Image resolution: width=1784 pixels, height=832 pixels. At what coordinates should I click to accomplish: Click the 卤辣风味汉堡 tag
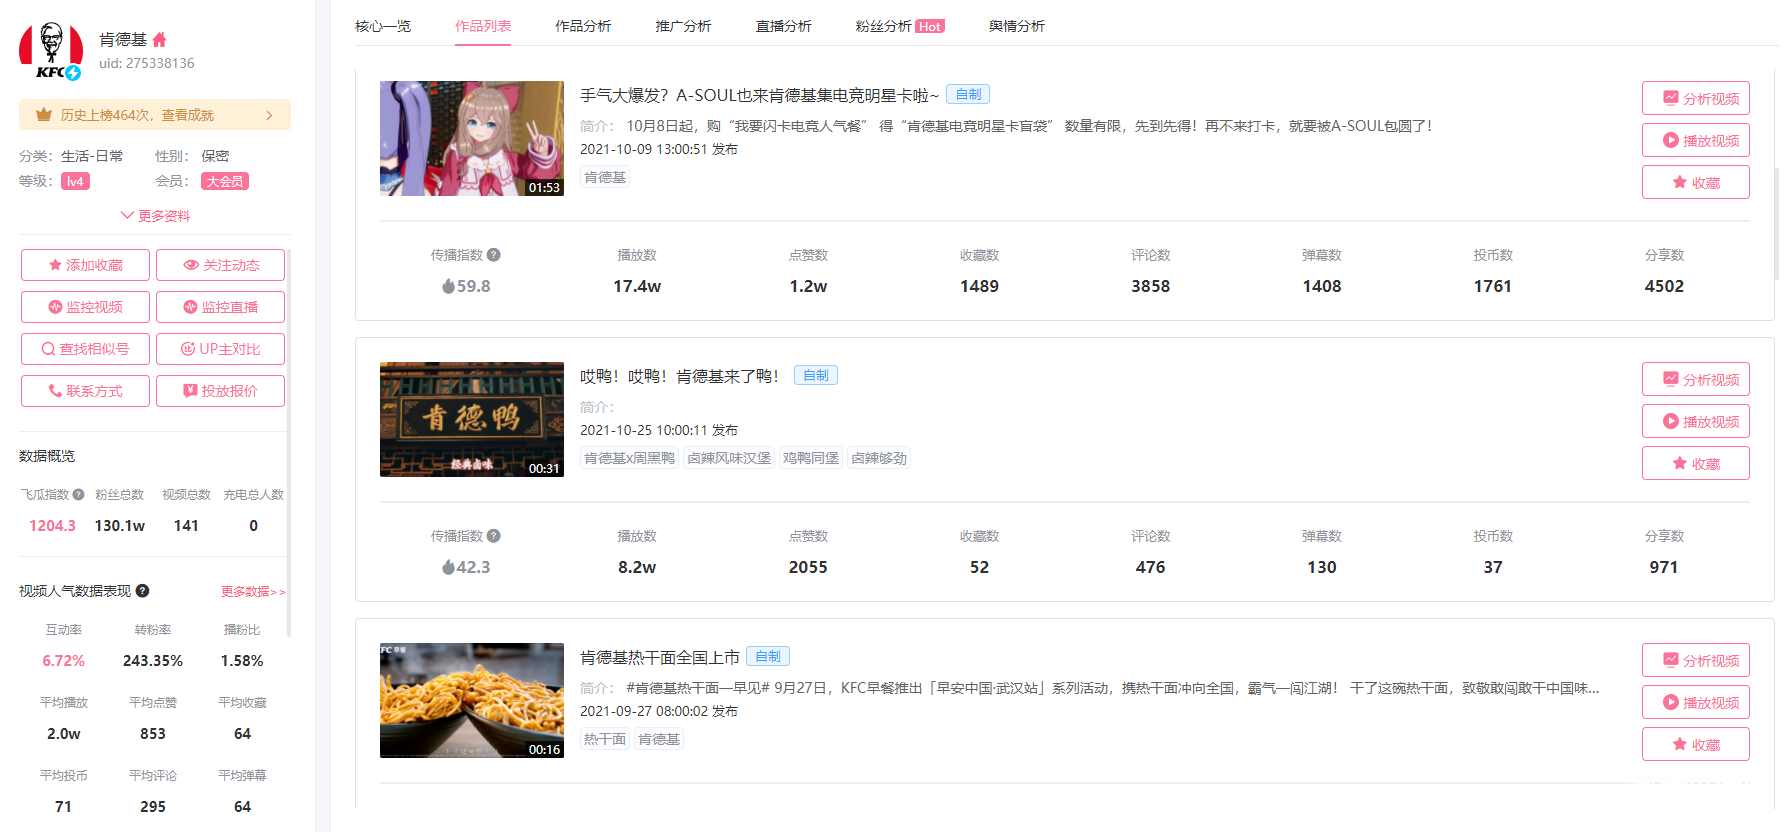pos(729,458)
